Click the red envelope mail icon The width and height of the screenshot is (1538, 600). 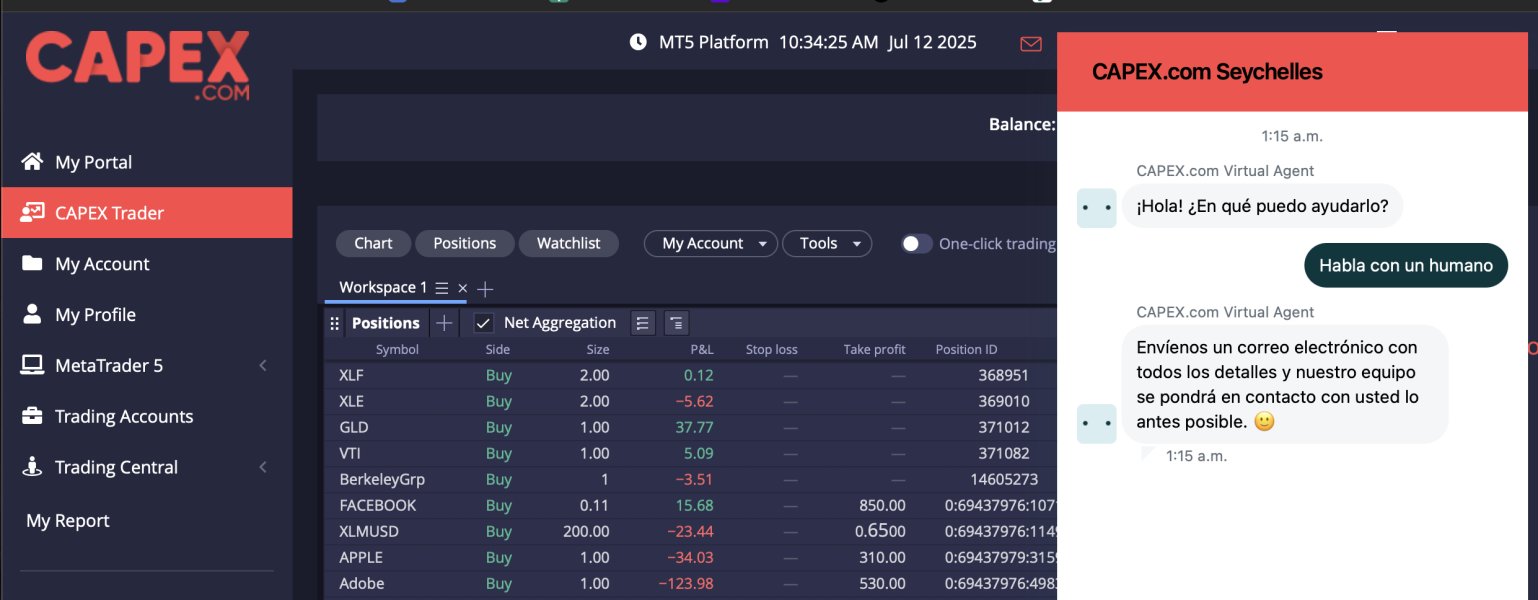[1030, 43]
